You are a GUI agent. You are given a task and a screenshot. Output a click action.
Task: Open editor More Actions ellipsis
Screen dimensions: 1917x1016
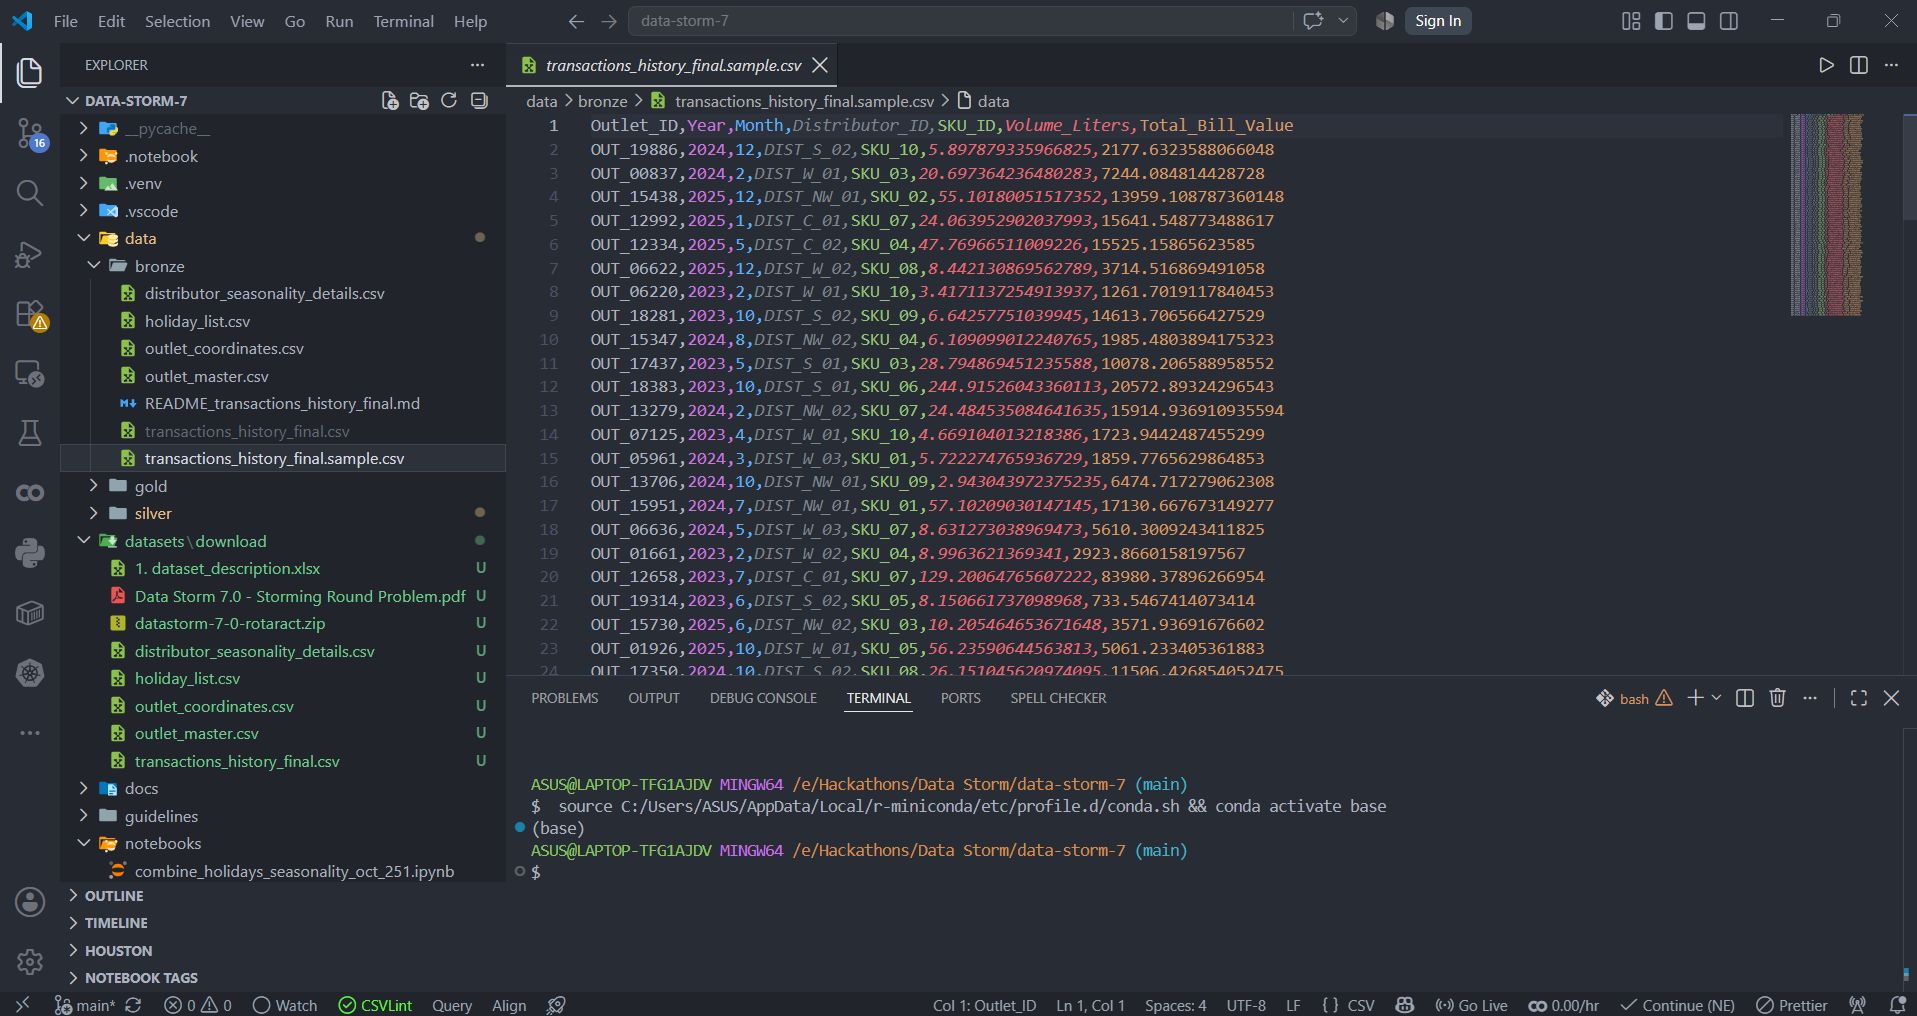(1891, 65)
